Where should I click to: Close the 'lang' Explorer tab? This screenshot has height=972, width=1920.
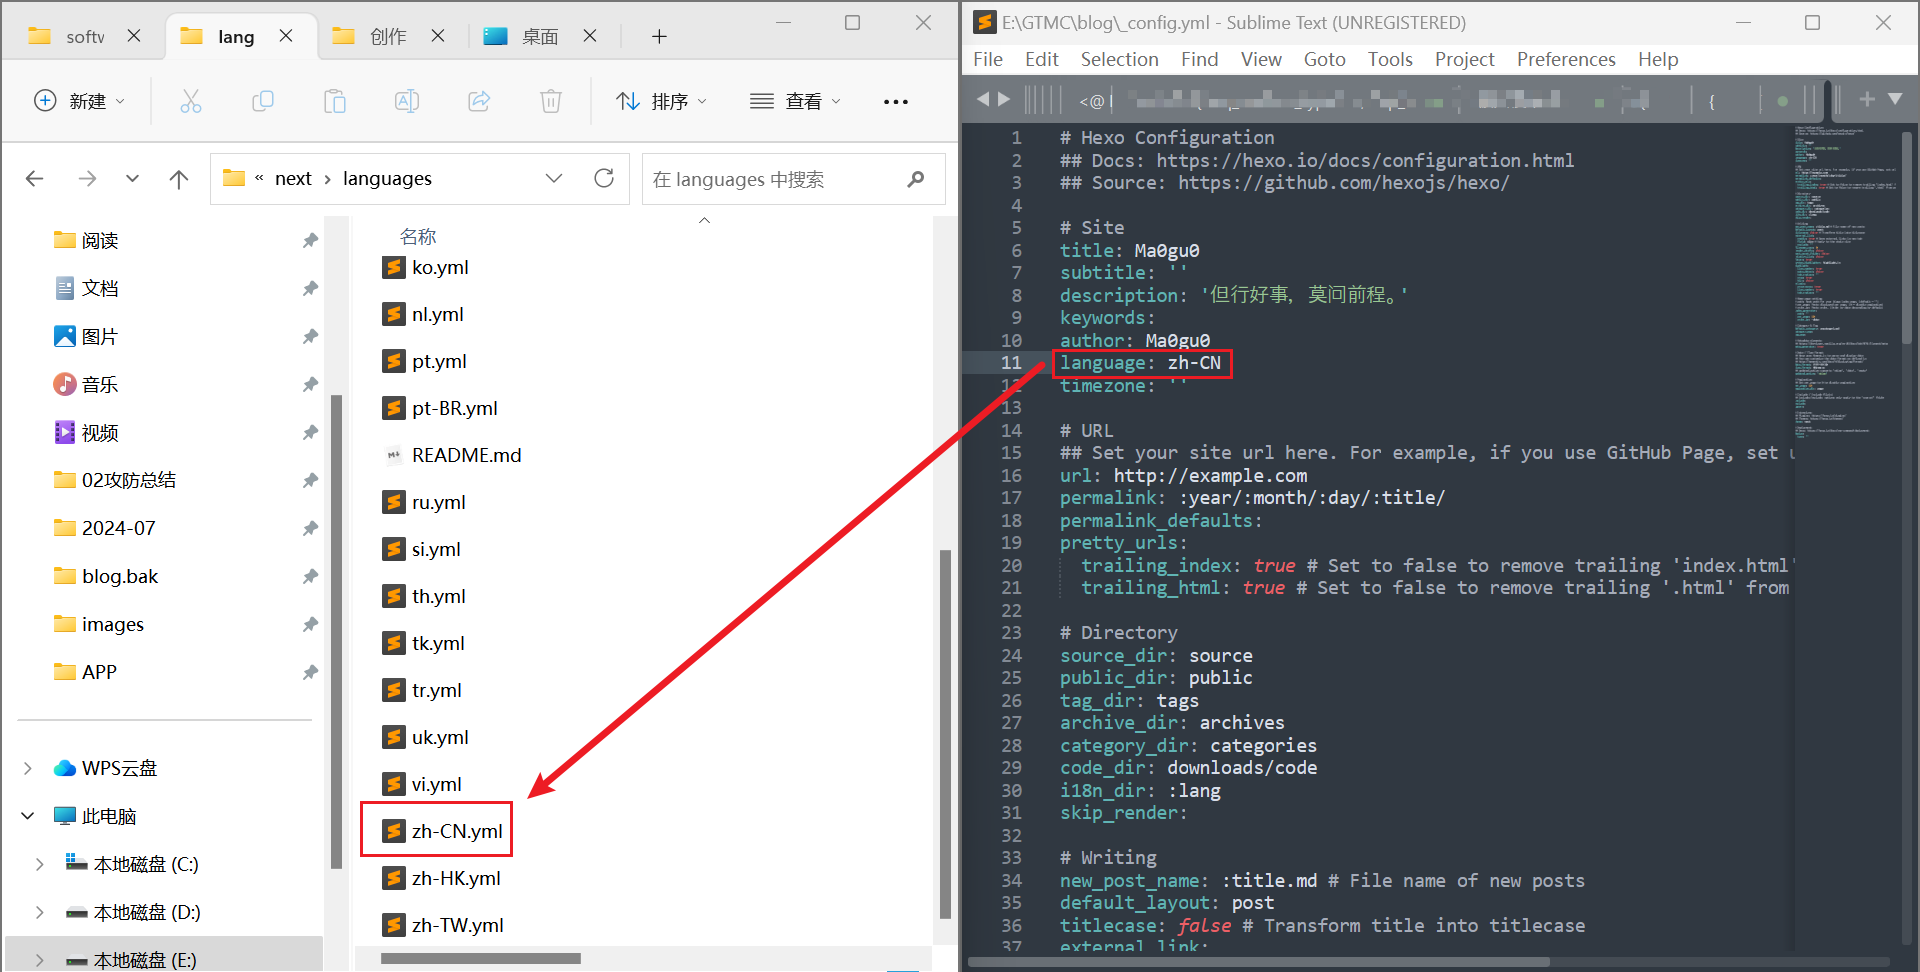(x=286, y=36)
